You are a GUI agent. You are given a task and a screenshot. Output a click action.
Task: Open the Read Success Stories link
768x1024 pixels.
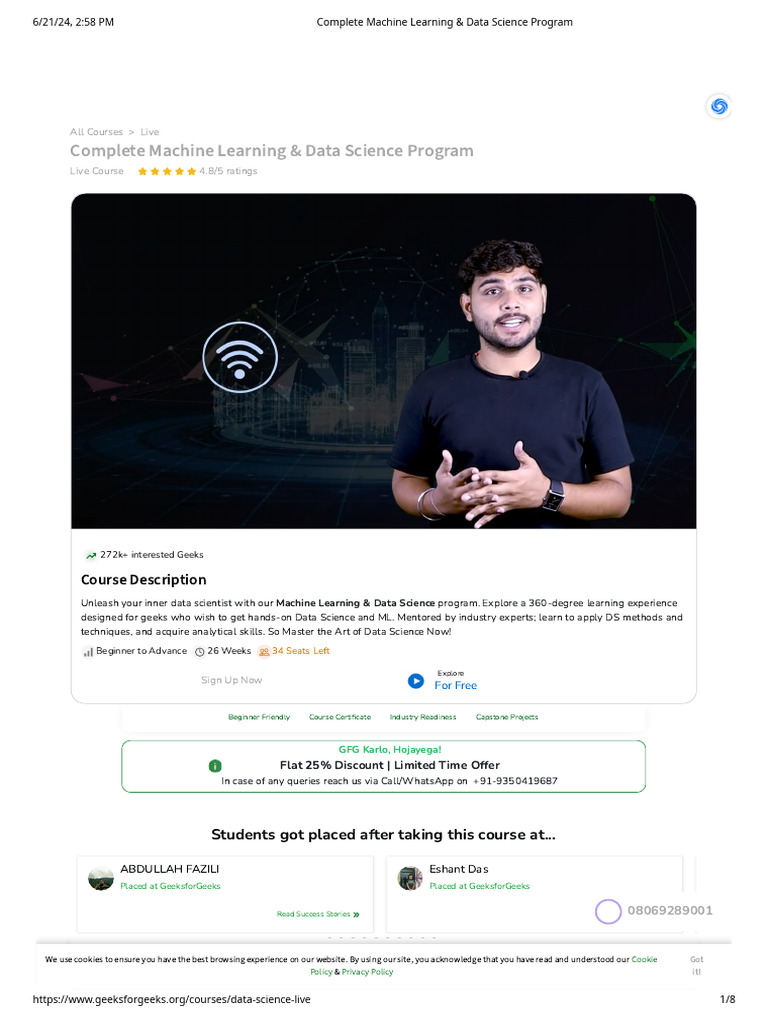tap(318, 914)
